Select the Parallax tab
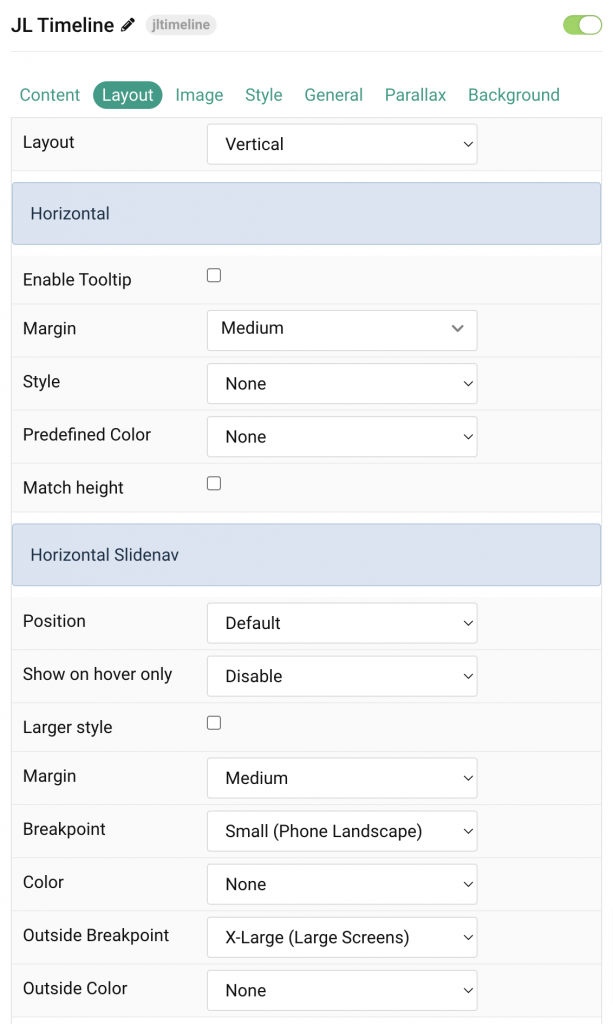 [x=415, y=95]
